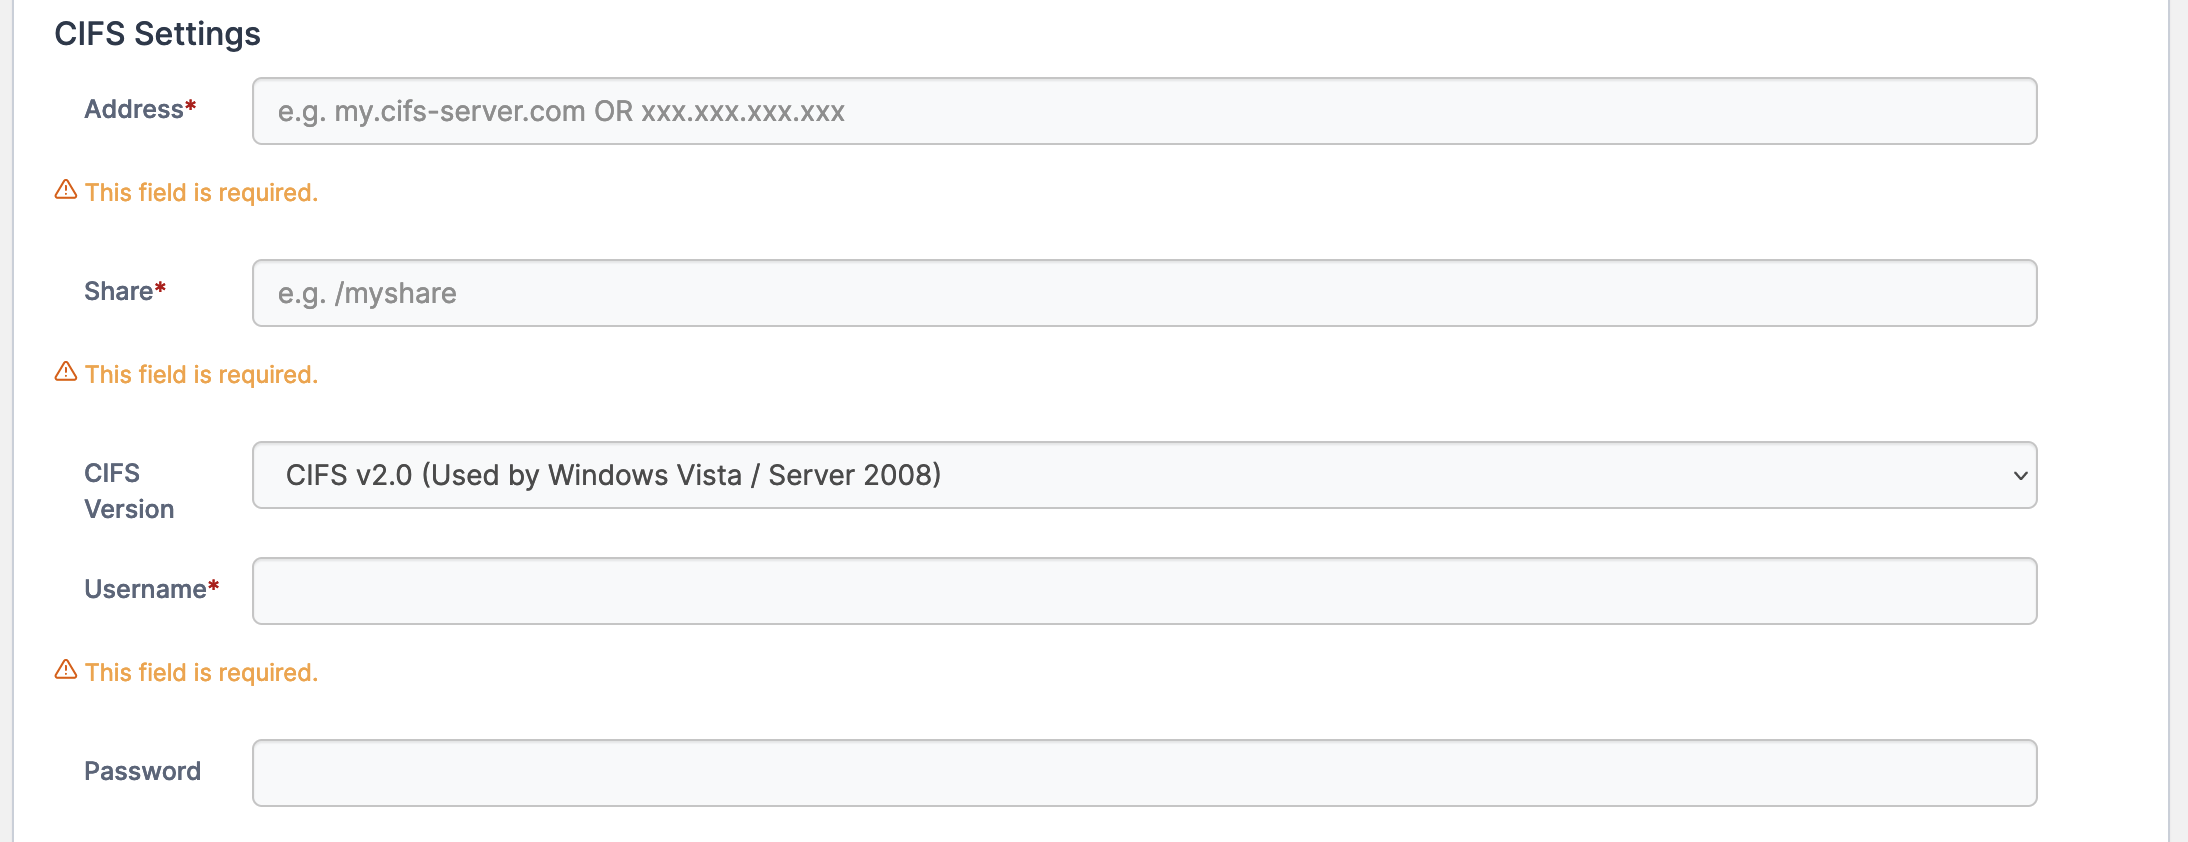Click the warning icon beneath Username field
2188x842 pixels.
pos(66,670)
